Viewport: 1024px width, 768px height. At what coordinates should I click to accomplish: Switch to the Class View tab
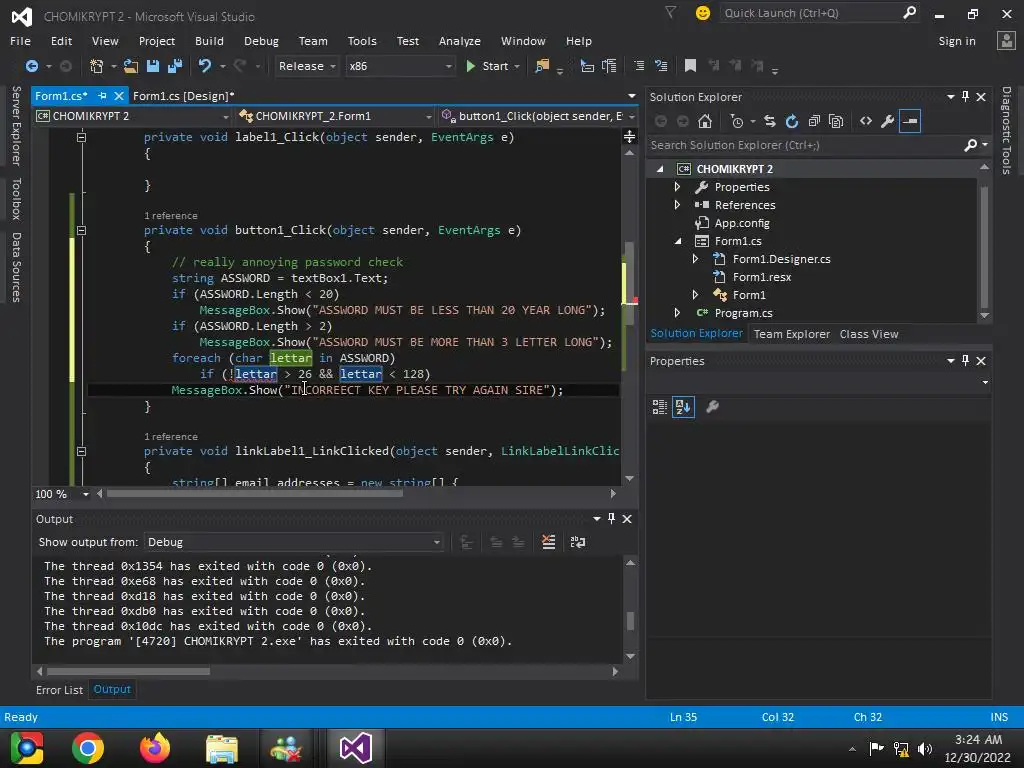coord(869,334)
